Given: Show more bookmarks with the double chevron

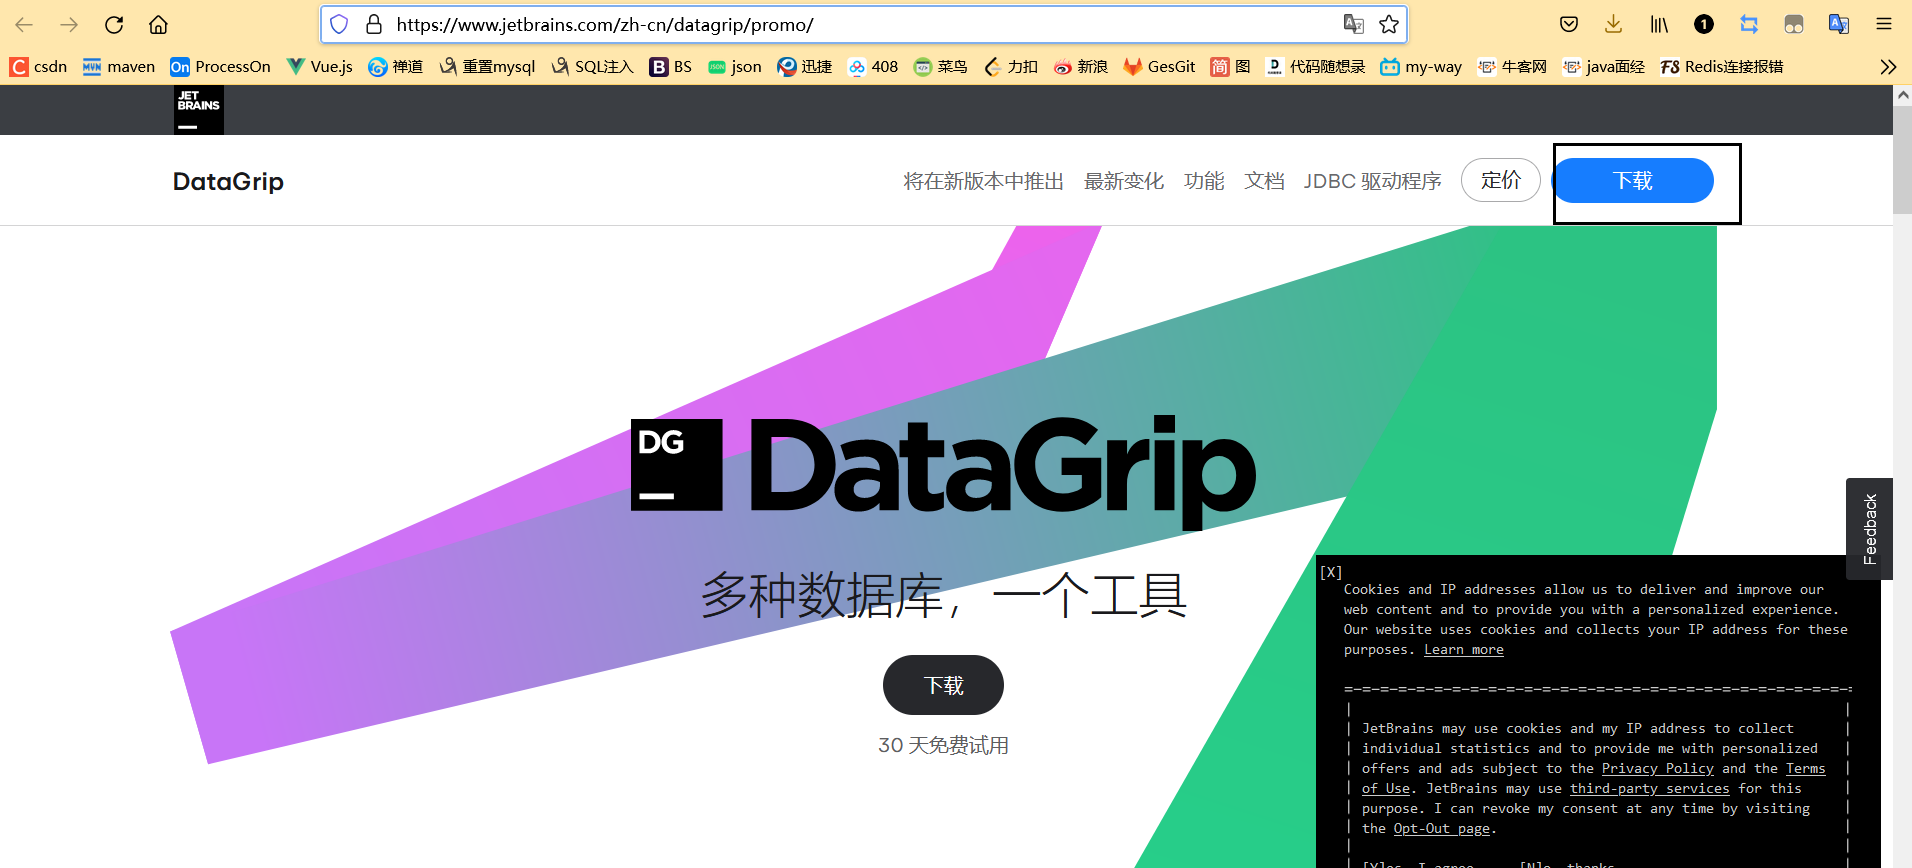Looking at the screenshot, I should pyautogui.click(x=1888, y=67).
